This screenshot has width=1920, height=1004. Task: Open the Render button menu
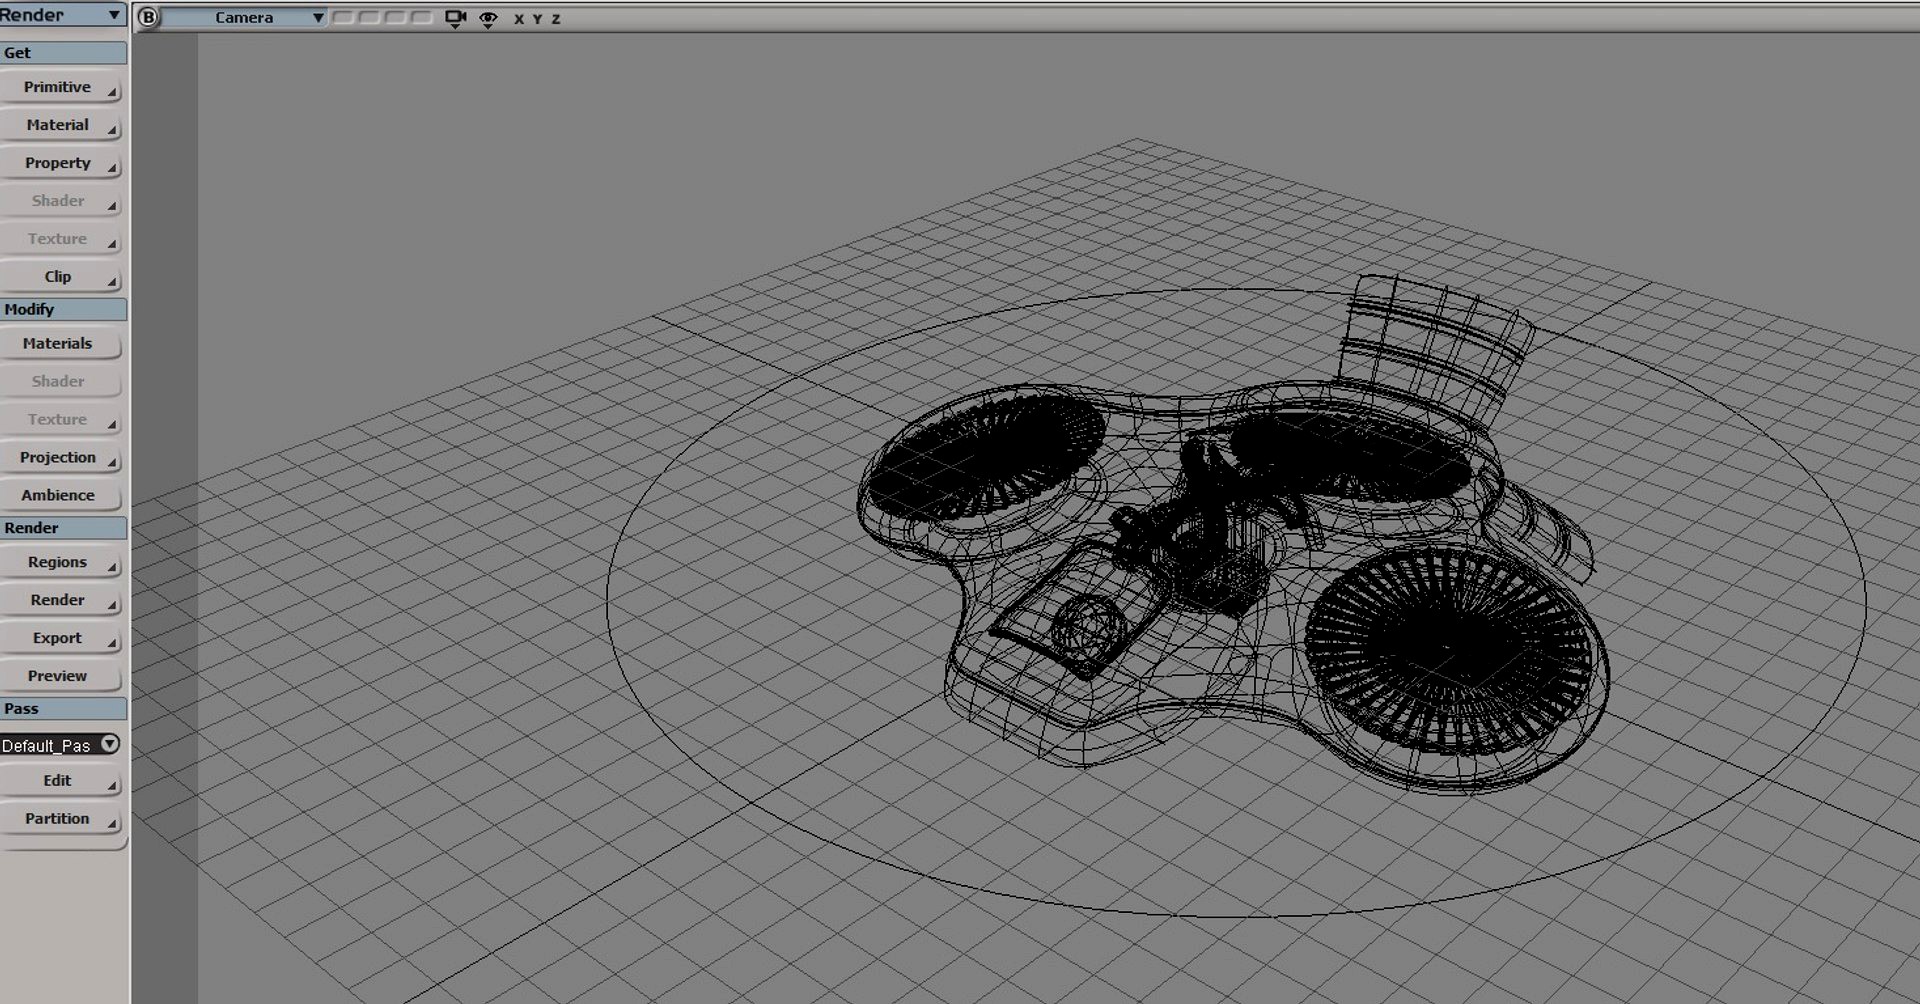coord(61,600)
